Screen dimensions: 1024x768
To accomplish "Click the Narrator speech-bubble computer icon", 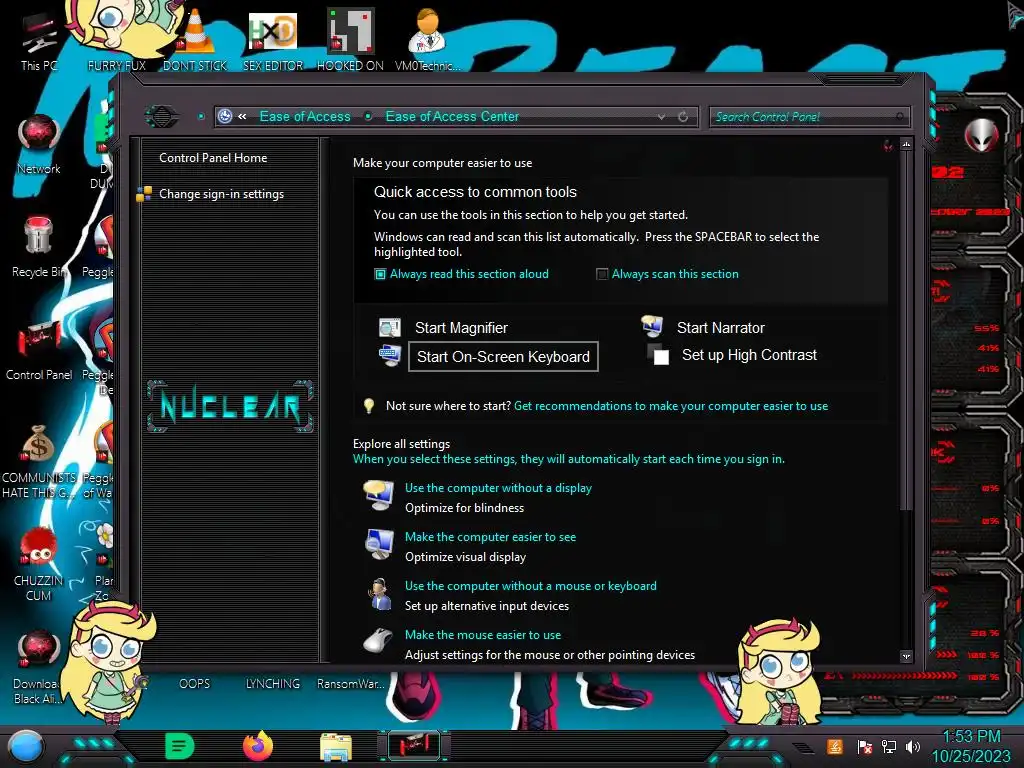I will click(652, 325).
